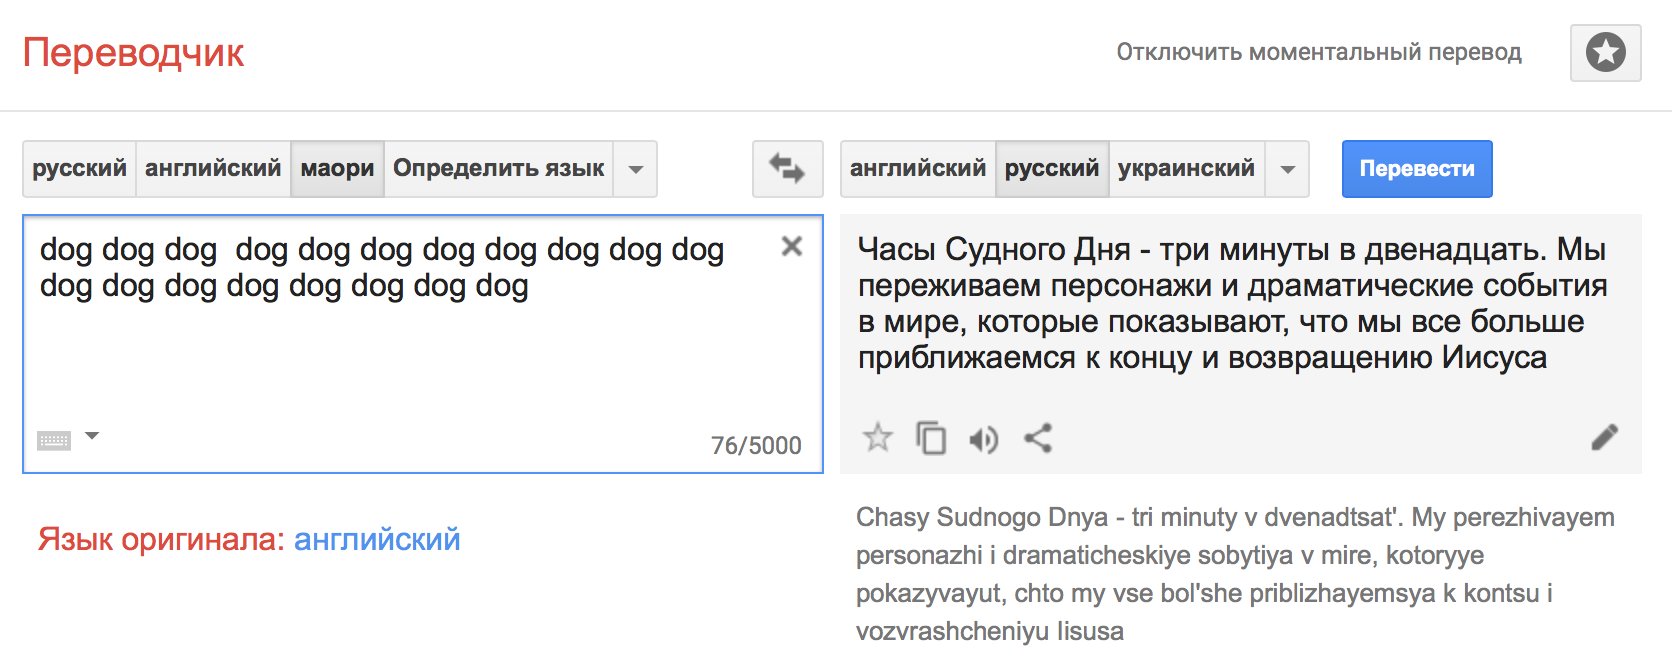Listen to translation via speaker icon

(984, 439)
